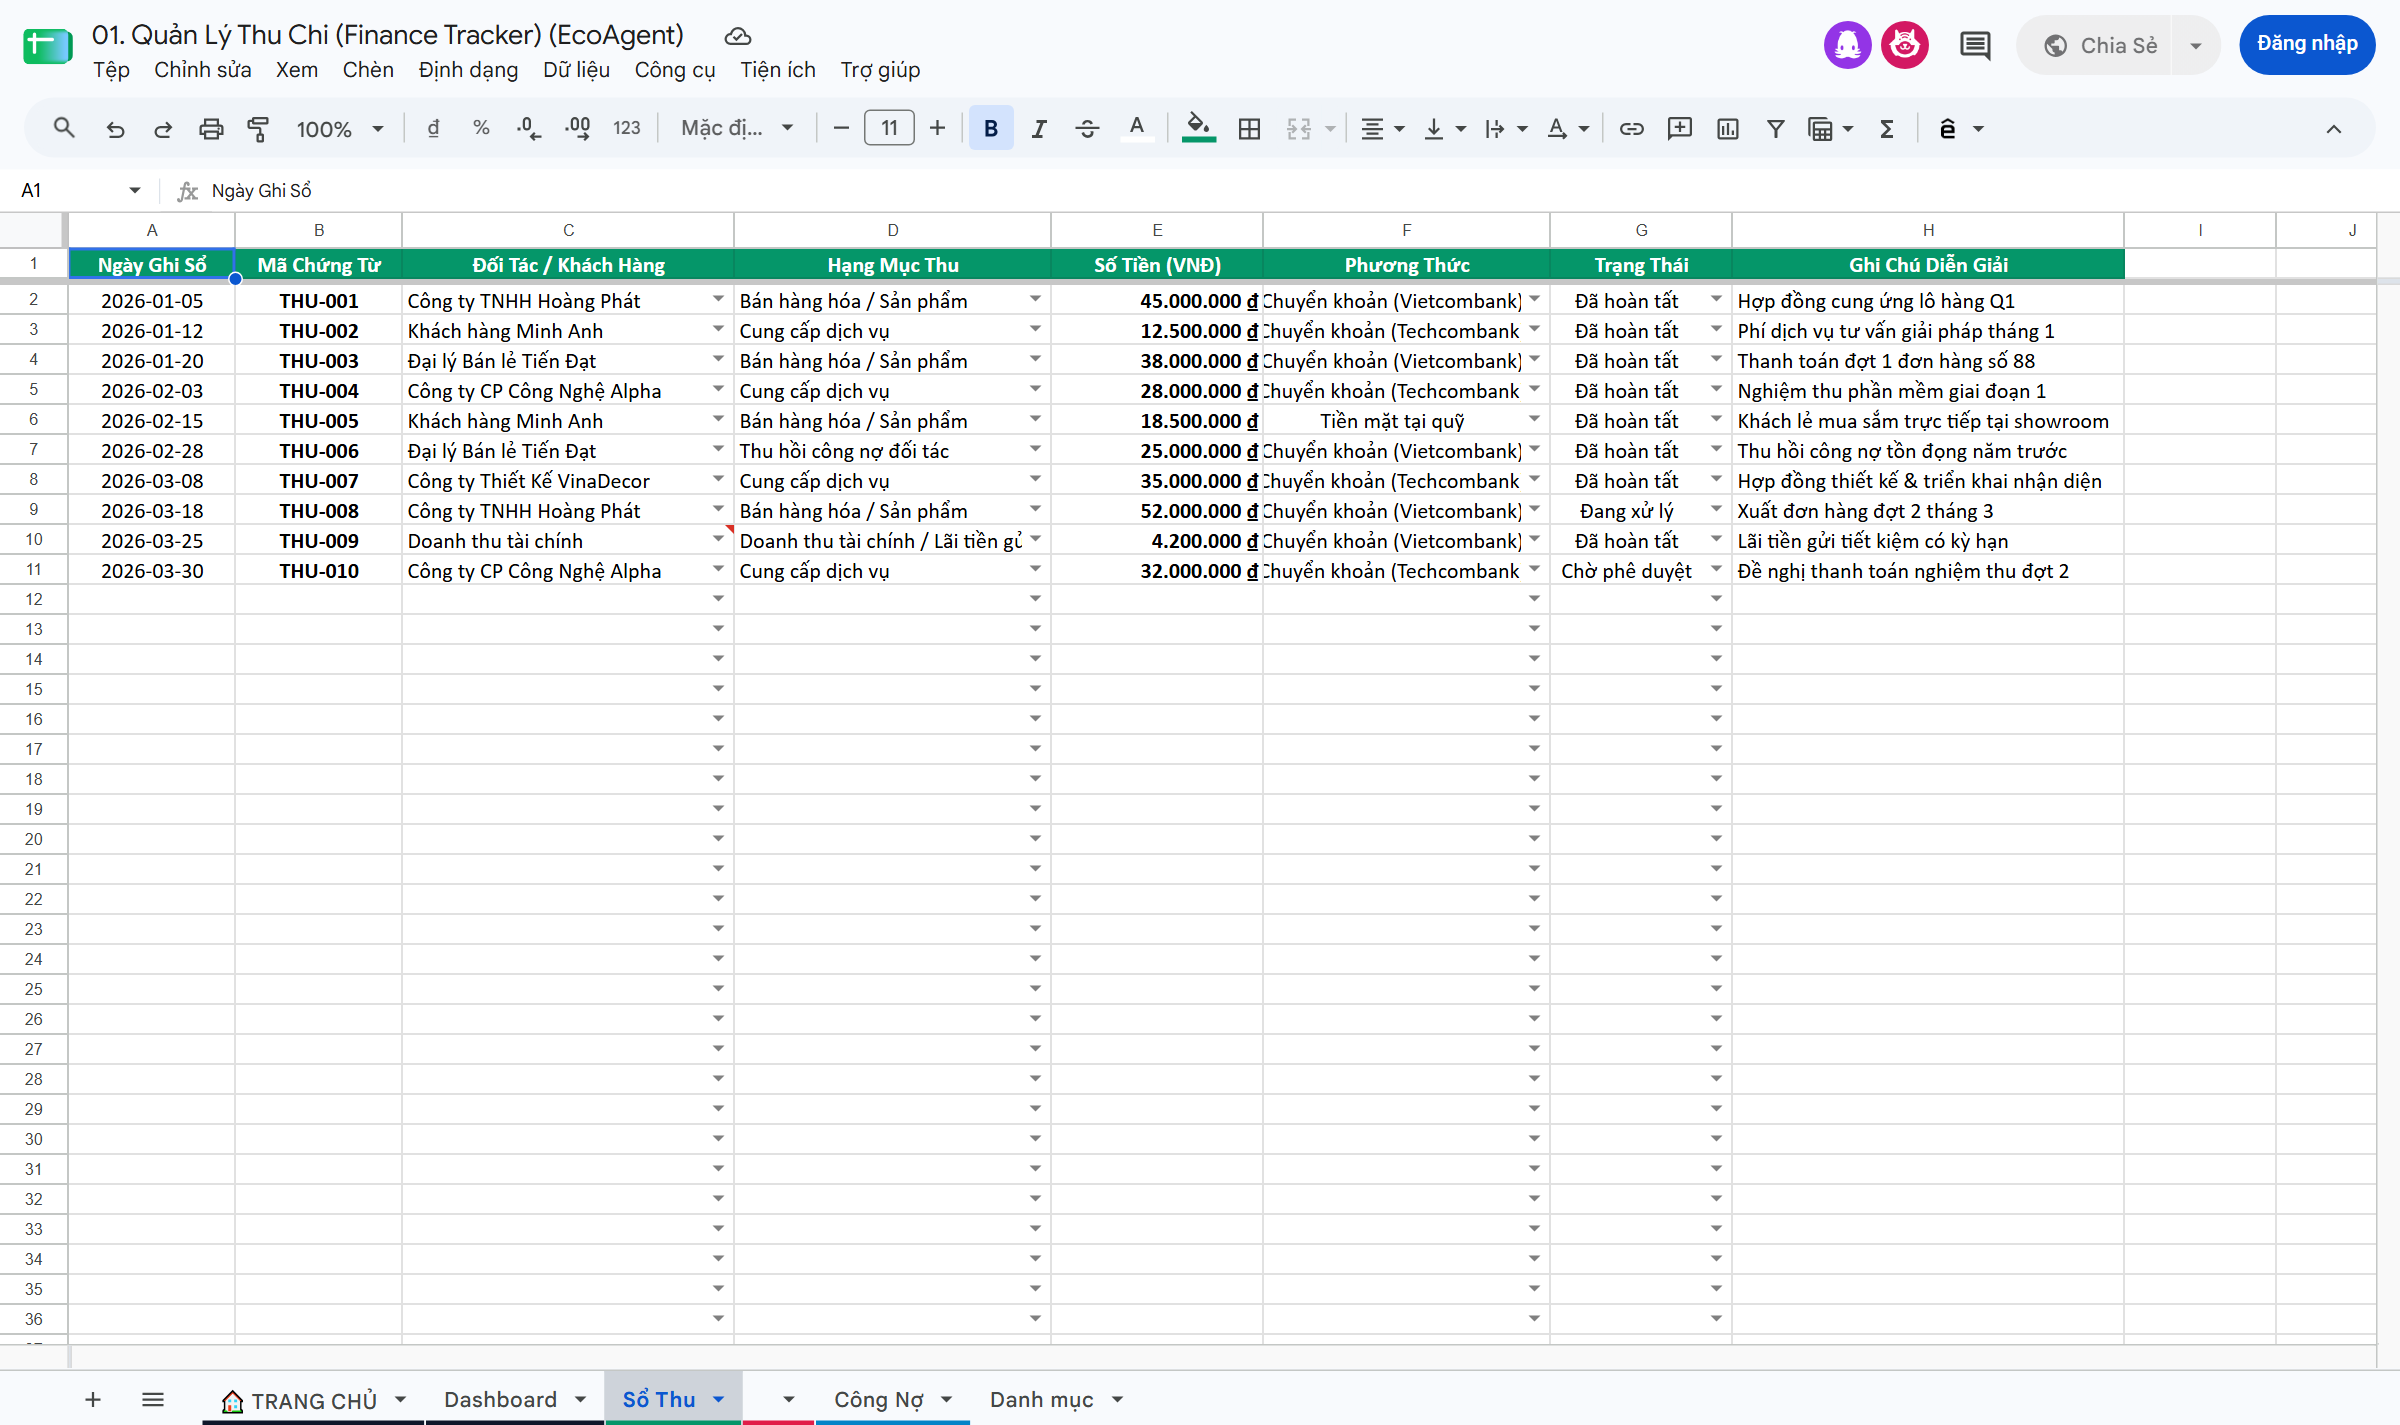Create a filter
This screenshot has height=1425, width=2400.
[x=1776, y=129]
